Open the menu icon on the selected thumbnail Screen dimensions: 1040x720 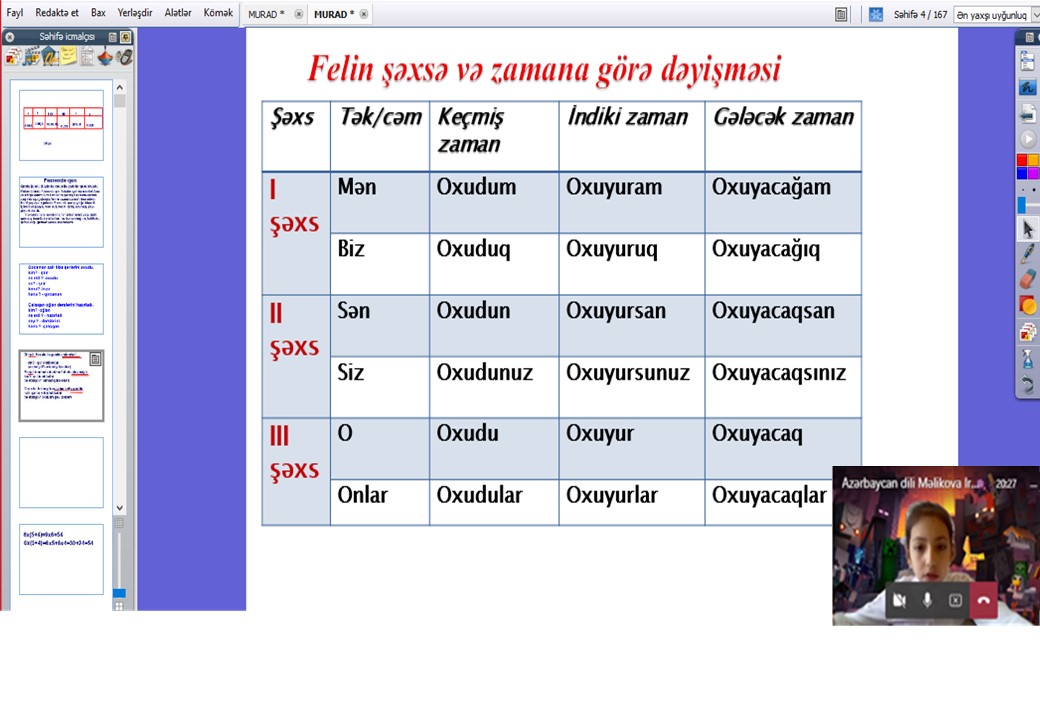96,359
